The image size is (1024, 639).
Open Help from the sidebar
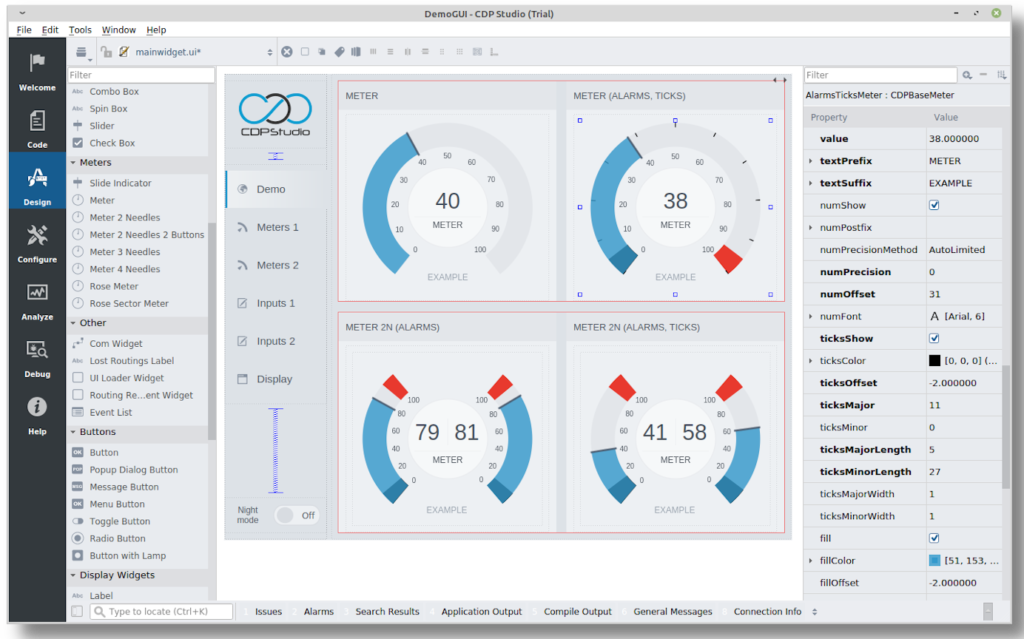pyautogui.click(x=37, y=415)
